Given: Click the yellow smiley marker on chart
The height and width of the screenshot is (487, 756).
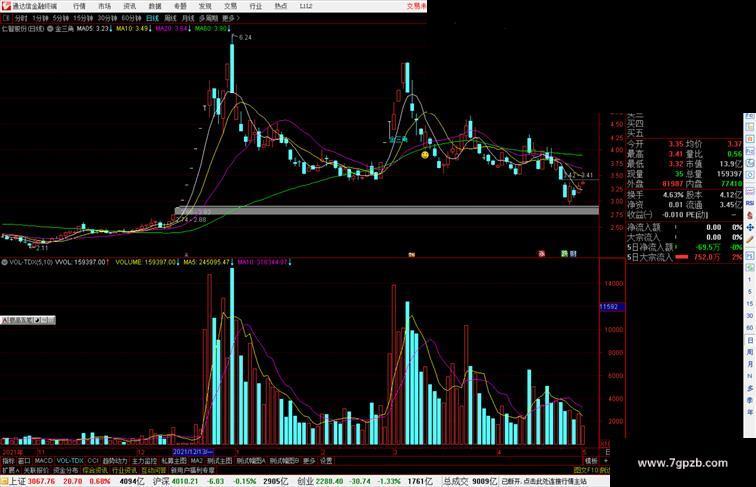Looking at the screenshot, I should (425, 155).
